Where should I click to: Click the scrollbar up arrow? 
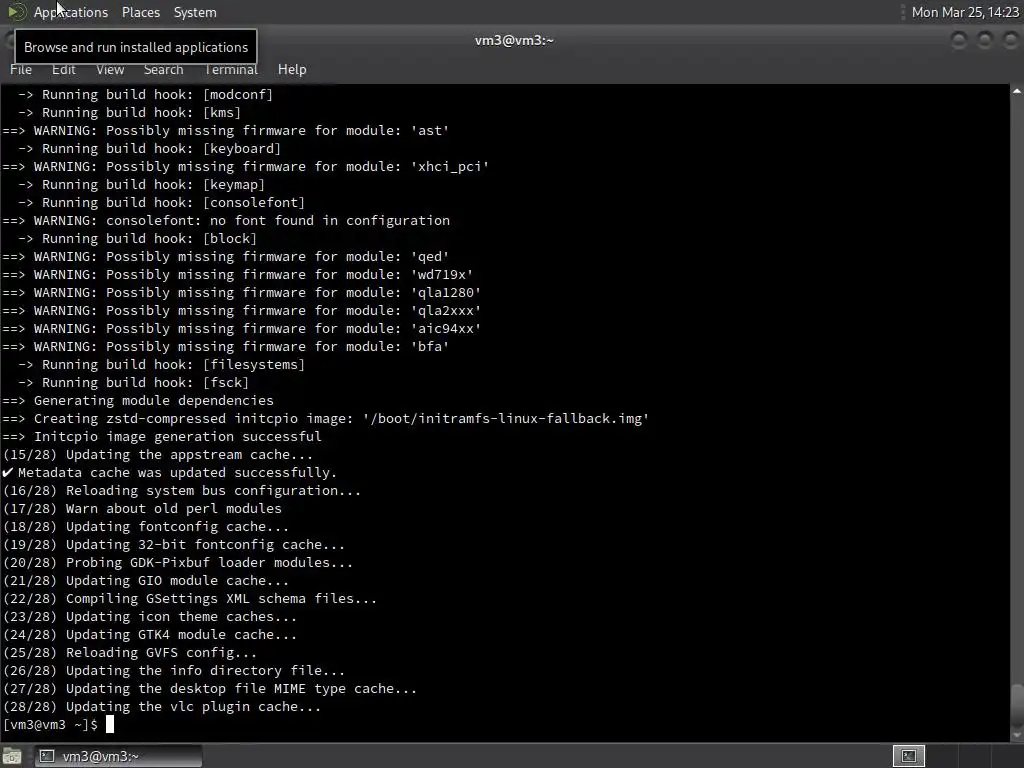click(x=1017, y=91)
